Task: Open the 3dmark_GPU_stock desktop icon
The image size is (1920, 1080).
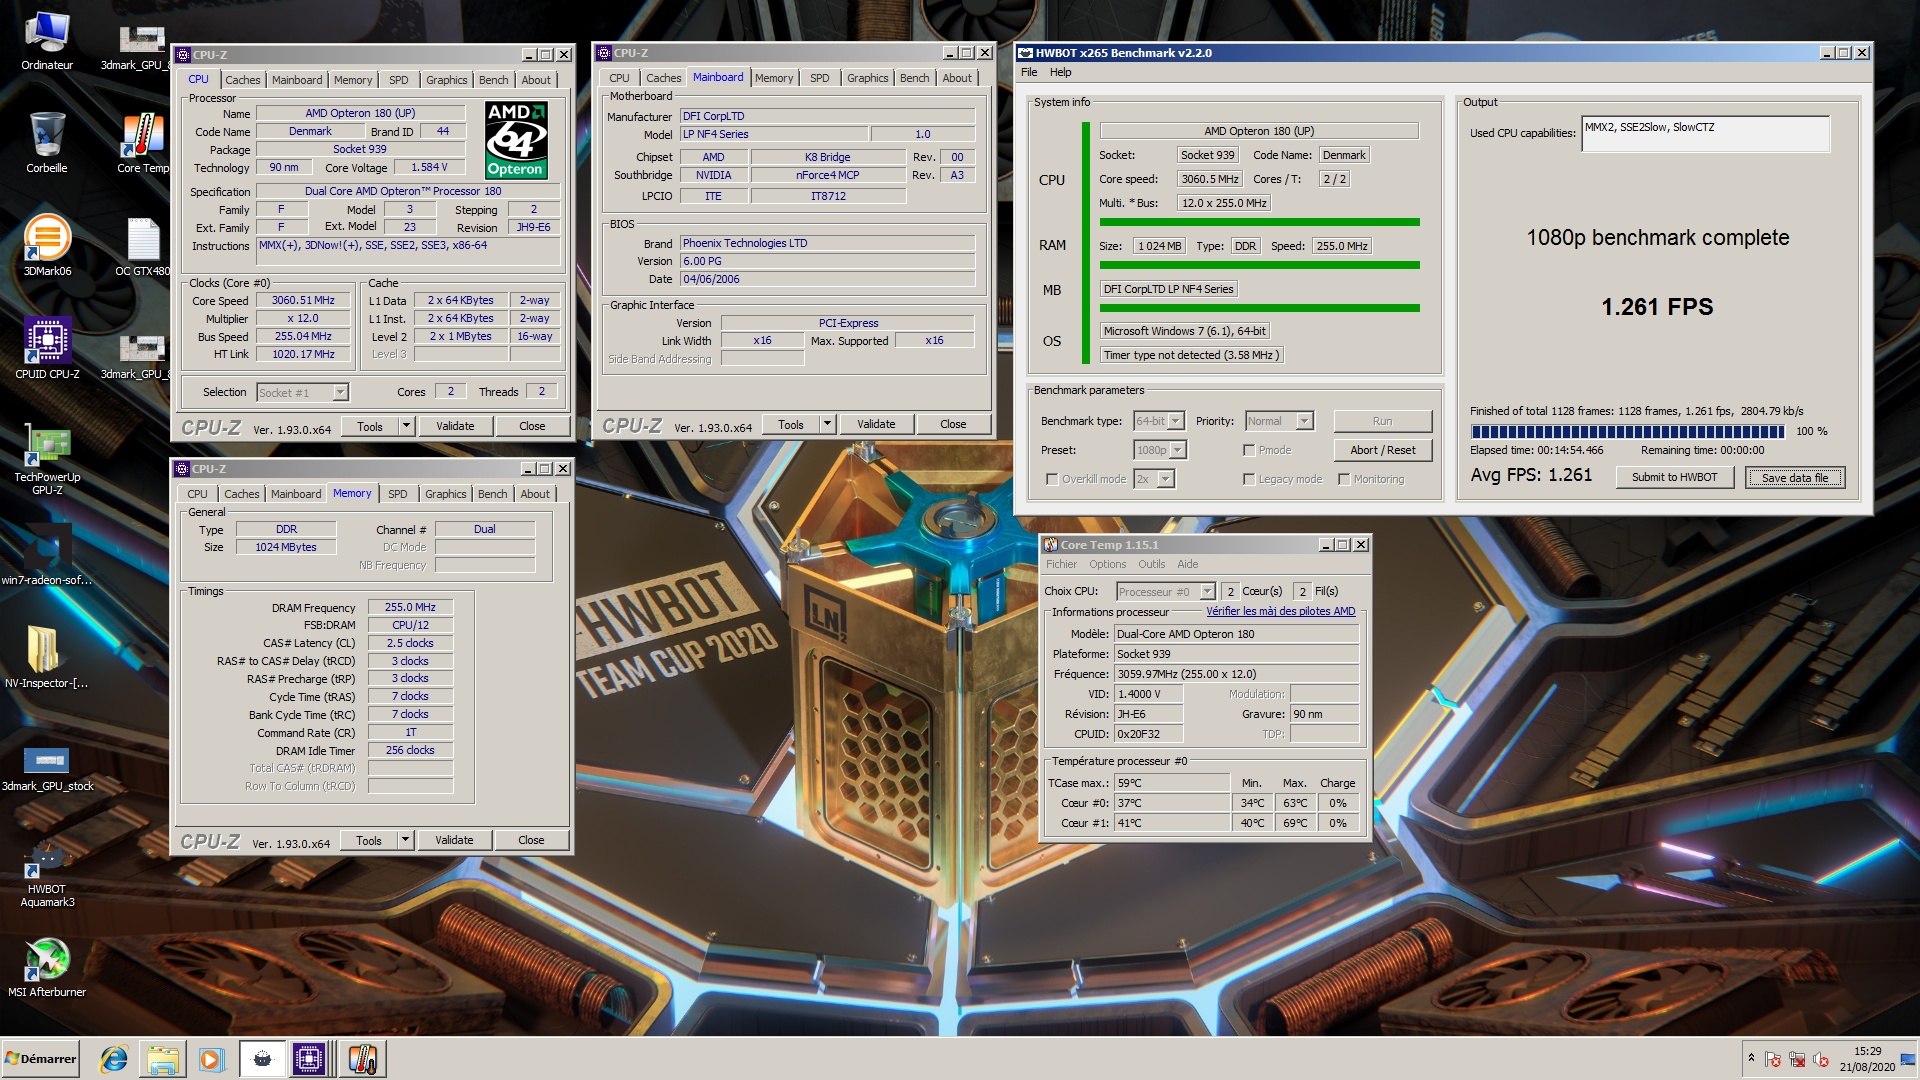Action: 47,768
